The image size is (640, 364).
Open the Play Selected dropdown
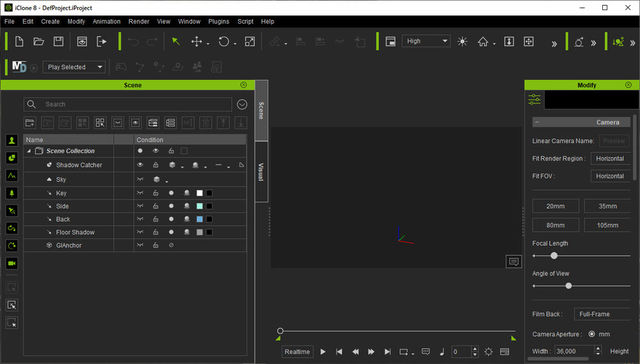74,67
